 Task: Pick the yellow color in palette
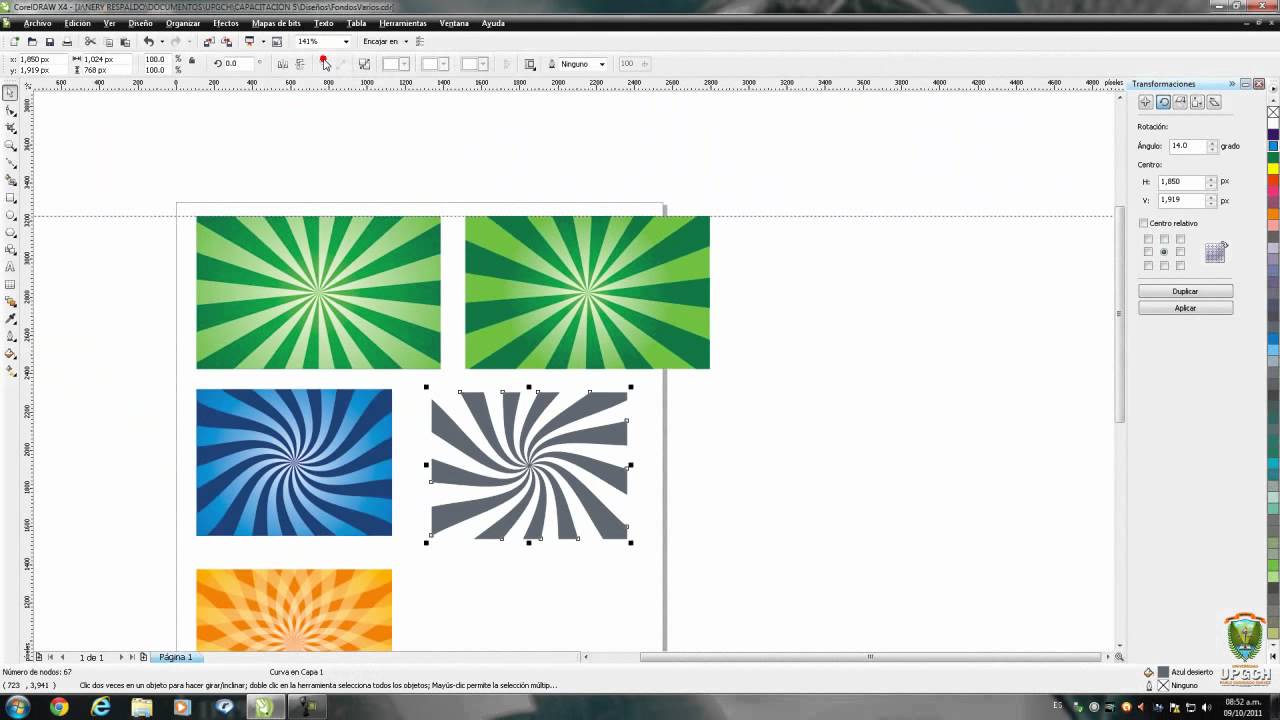coord(1273,168)
